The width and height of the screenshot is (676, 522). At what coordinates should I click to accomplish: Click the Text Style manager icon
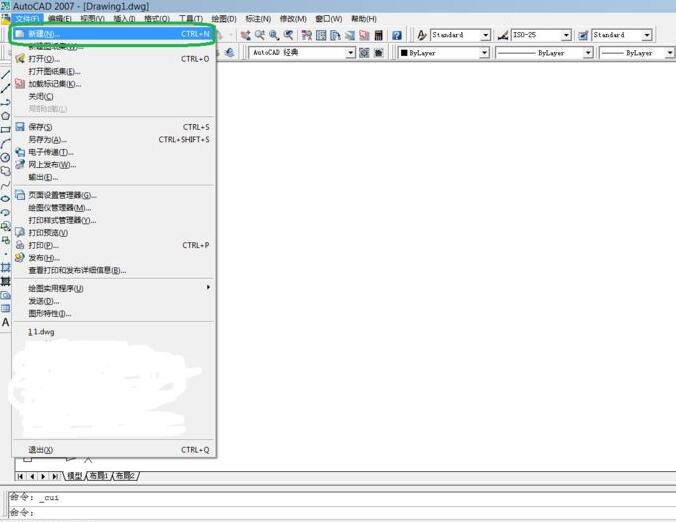pyautogui.click(x=422, y=35)
